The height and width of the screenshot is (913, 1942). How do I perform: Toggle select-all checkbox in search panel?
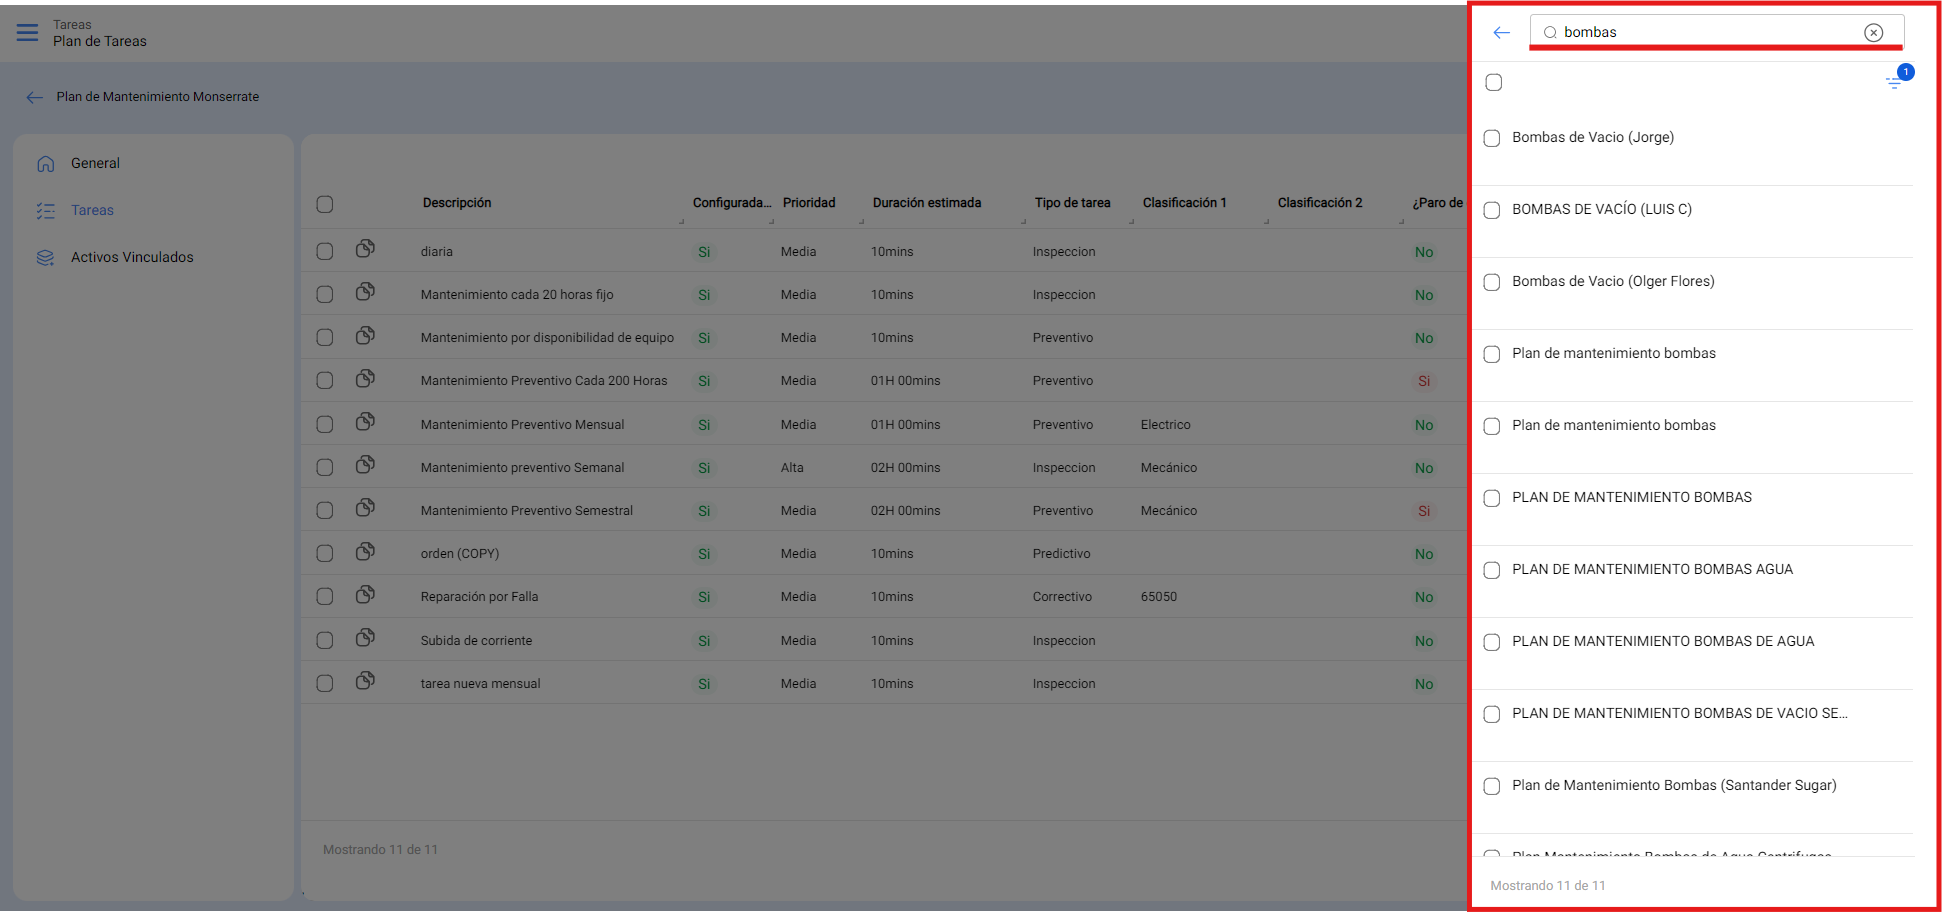pos(1494,83)
